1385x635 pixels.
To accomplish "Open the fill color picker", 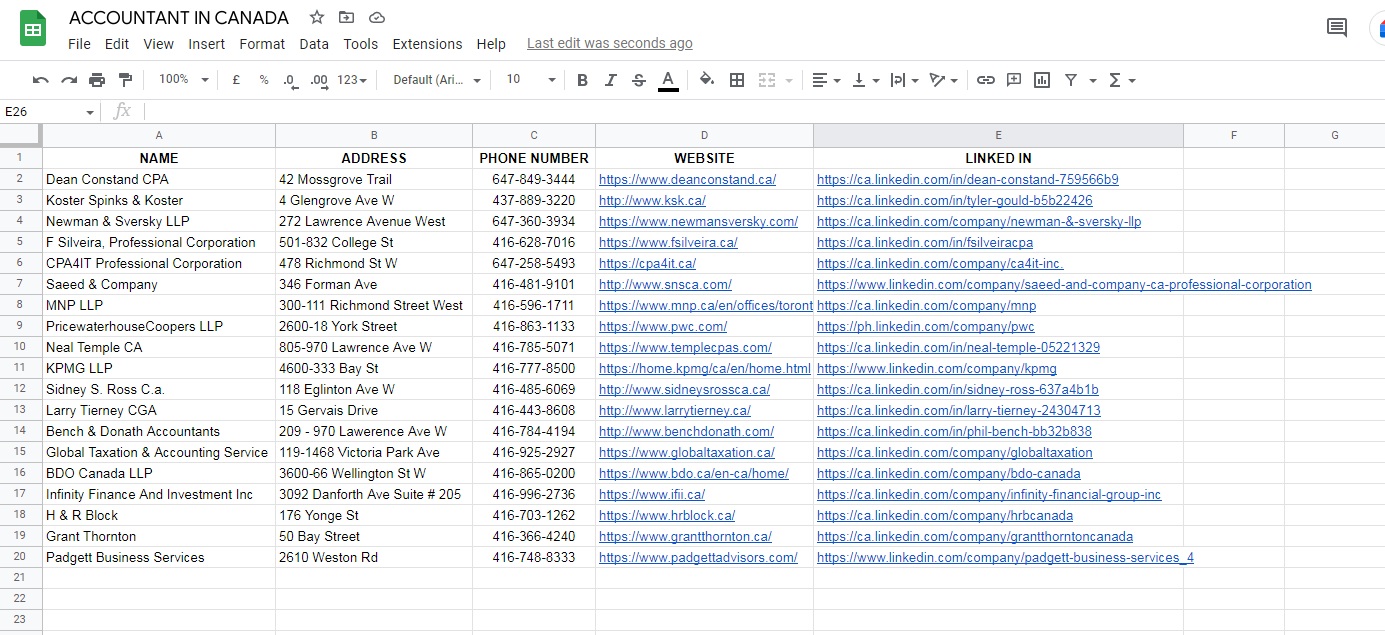I will click(707, 80).
